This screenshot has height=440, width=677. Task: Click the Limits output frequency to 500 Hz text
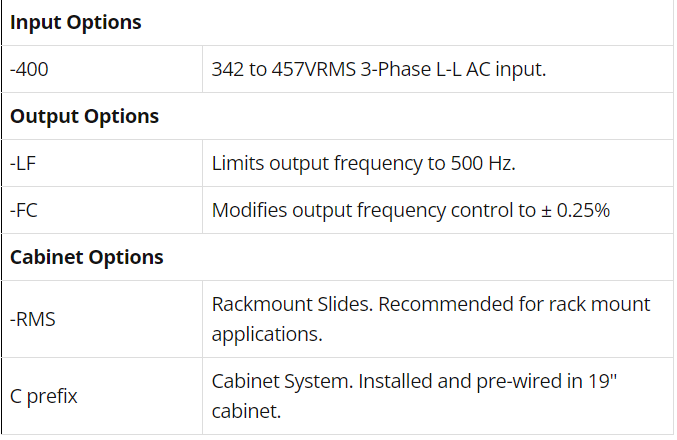364,163
